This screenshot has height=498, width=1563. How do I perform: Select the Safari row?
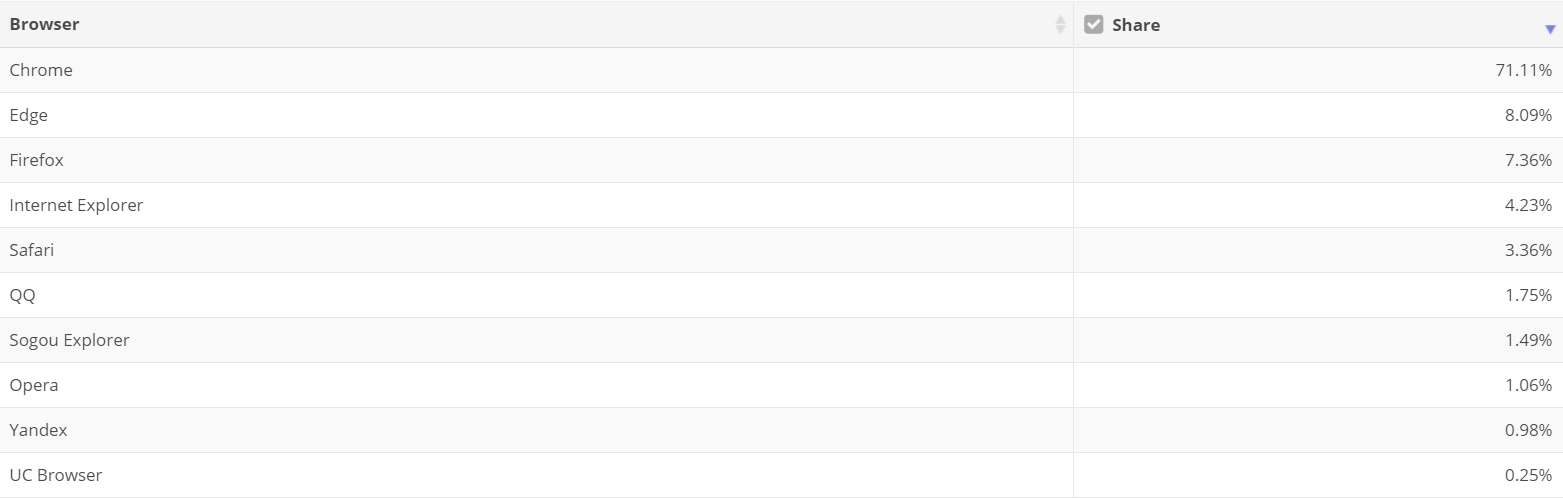pyautogui.click(x=781, y=250)
